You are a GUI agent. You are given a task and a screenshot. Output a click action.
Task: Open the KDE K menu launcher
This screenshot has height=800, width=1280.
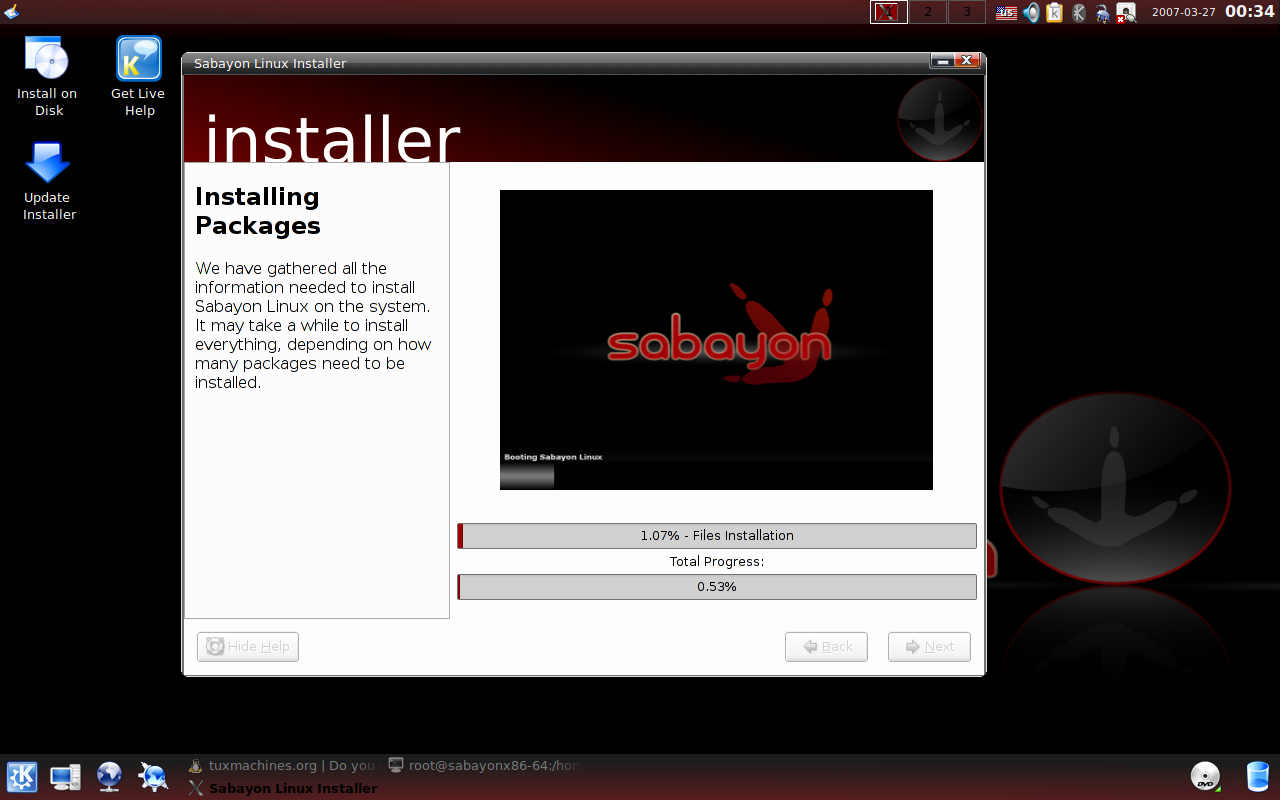click(x=22, y=777)
